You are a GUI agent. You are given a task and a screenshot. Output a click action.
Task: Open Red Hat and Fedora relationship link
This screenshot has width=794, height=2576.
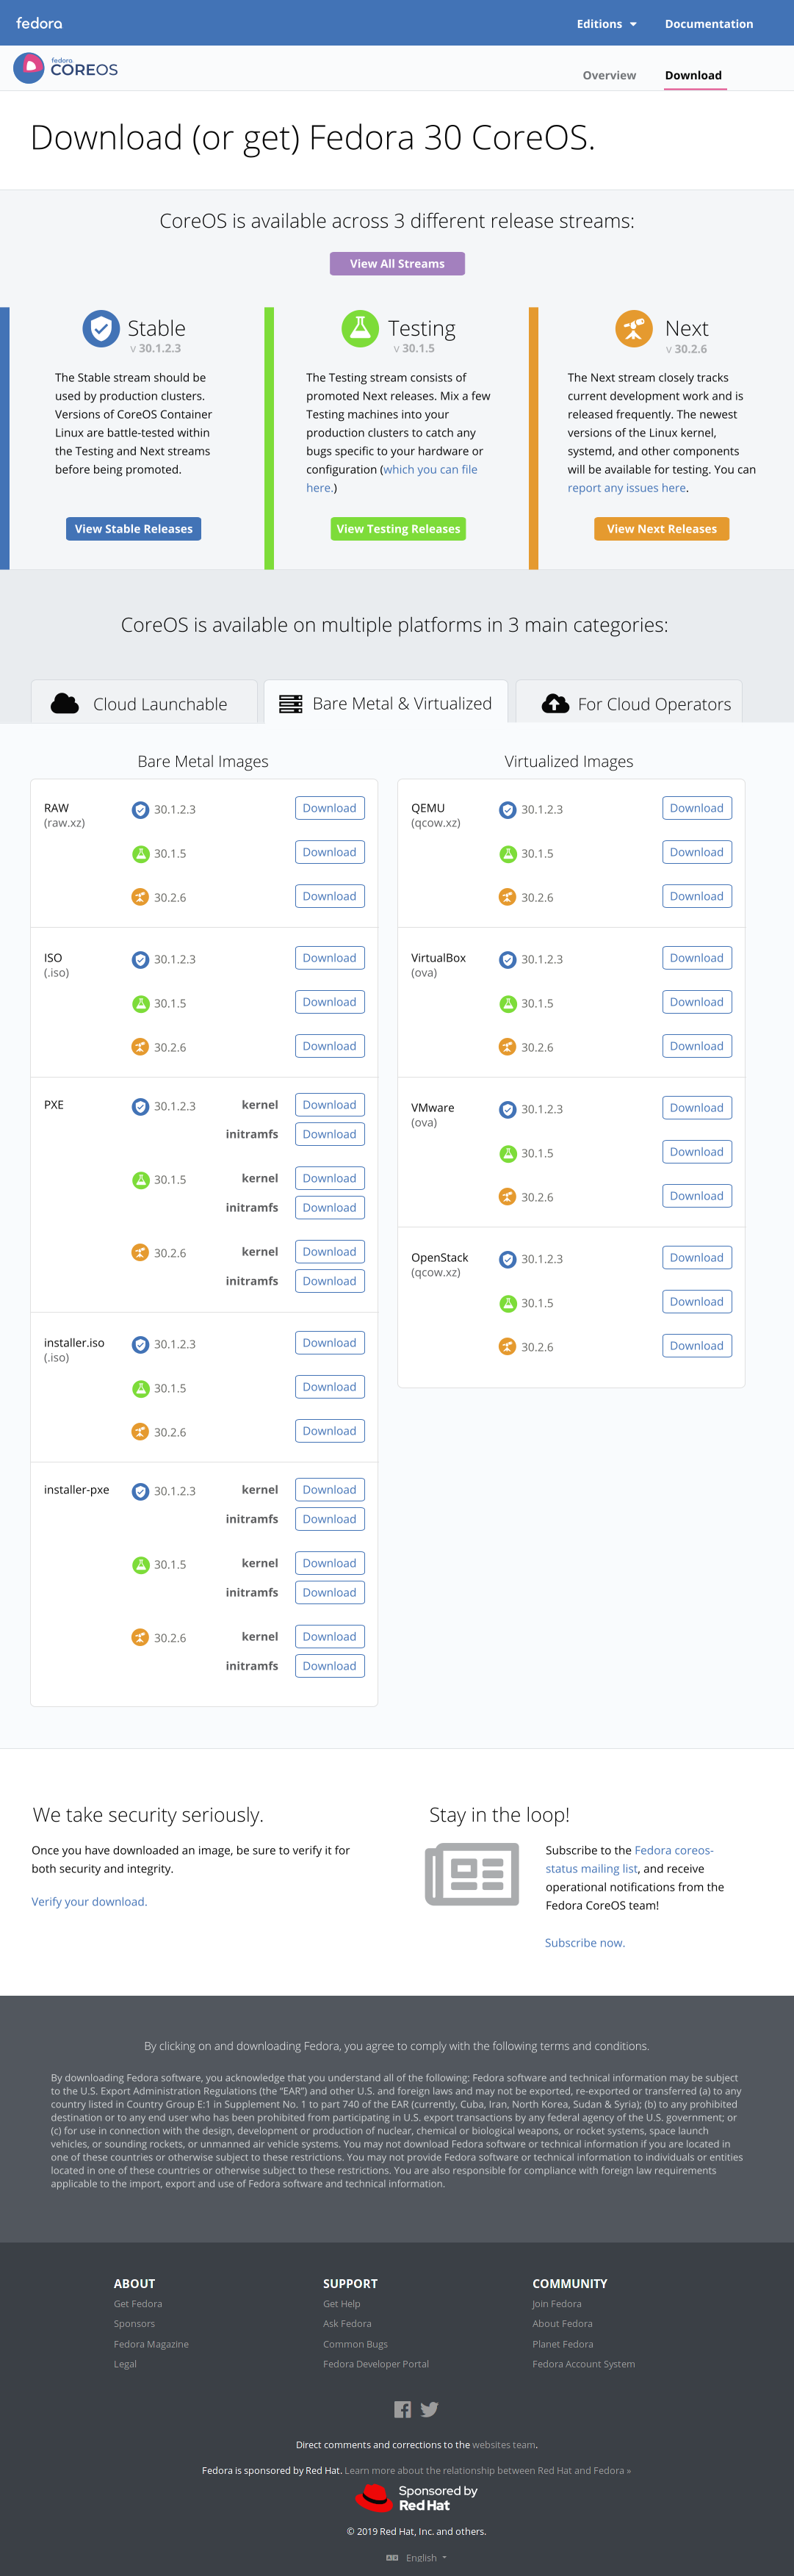pyautogui.click(x=488, y=2471)
